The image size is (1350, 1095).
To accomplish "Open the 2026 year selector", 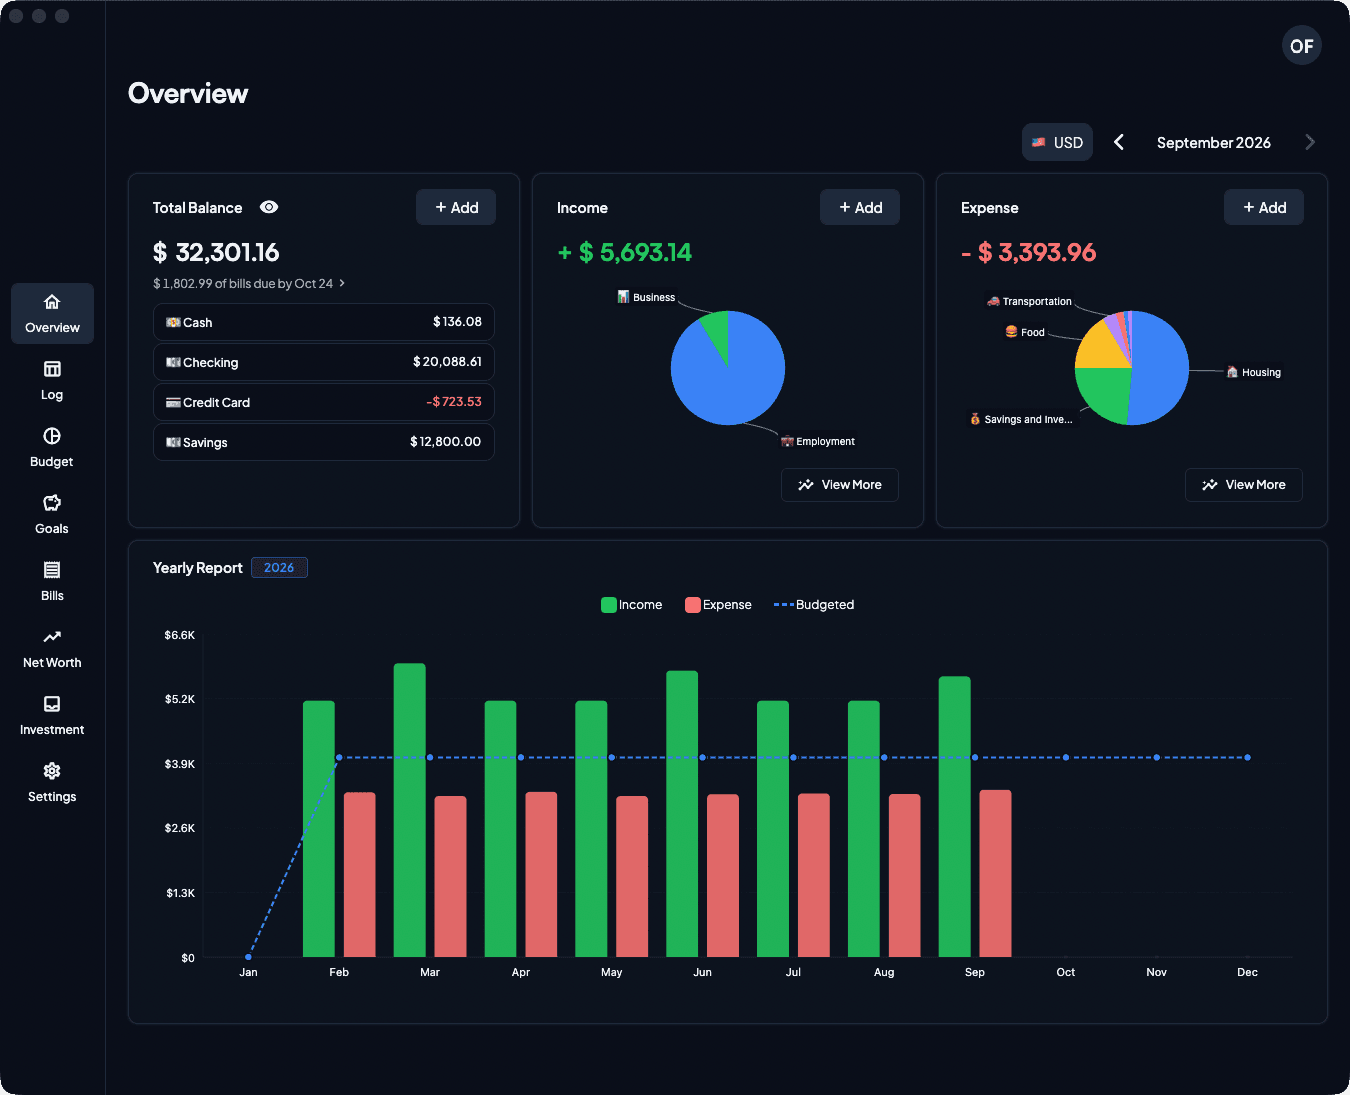I will (279, 568).
